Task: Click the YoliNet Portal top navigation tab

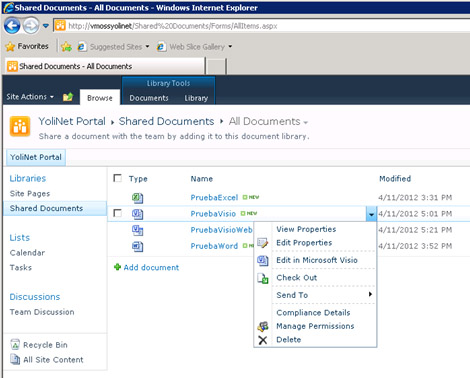Action: coord(36,157)
